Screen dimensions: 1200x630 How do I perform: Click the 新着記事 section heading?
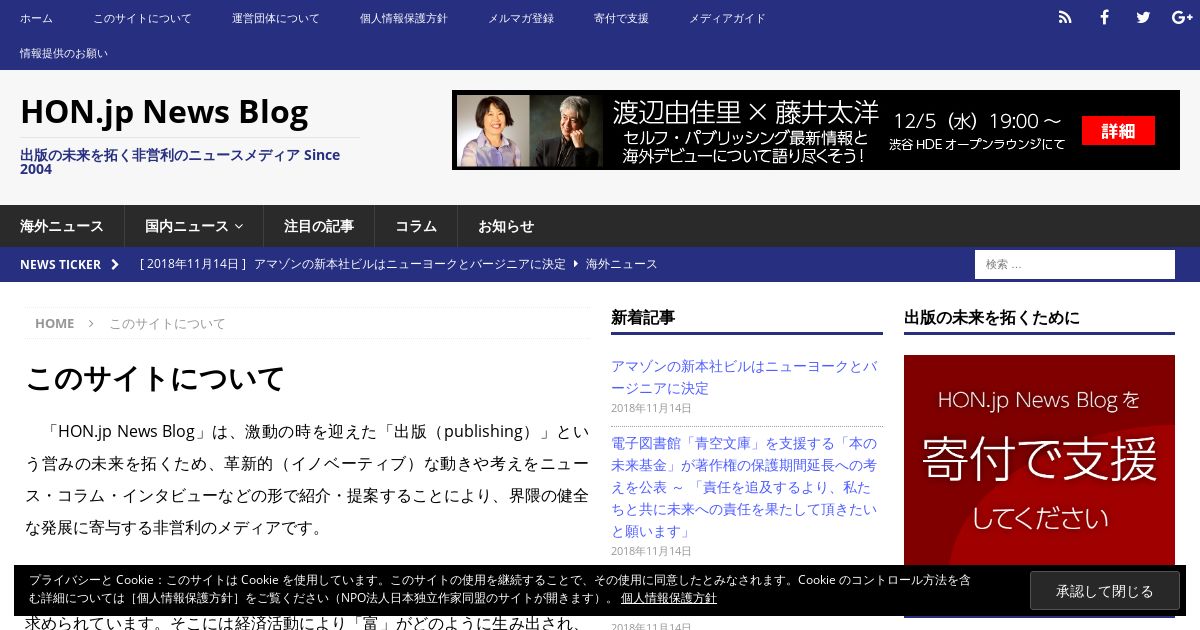(643, 317)
